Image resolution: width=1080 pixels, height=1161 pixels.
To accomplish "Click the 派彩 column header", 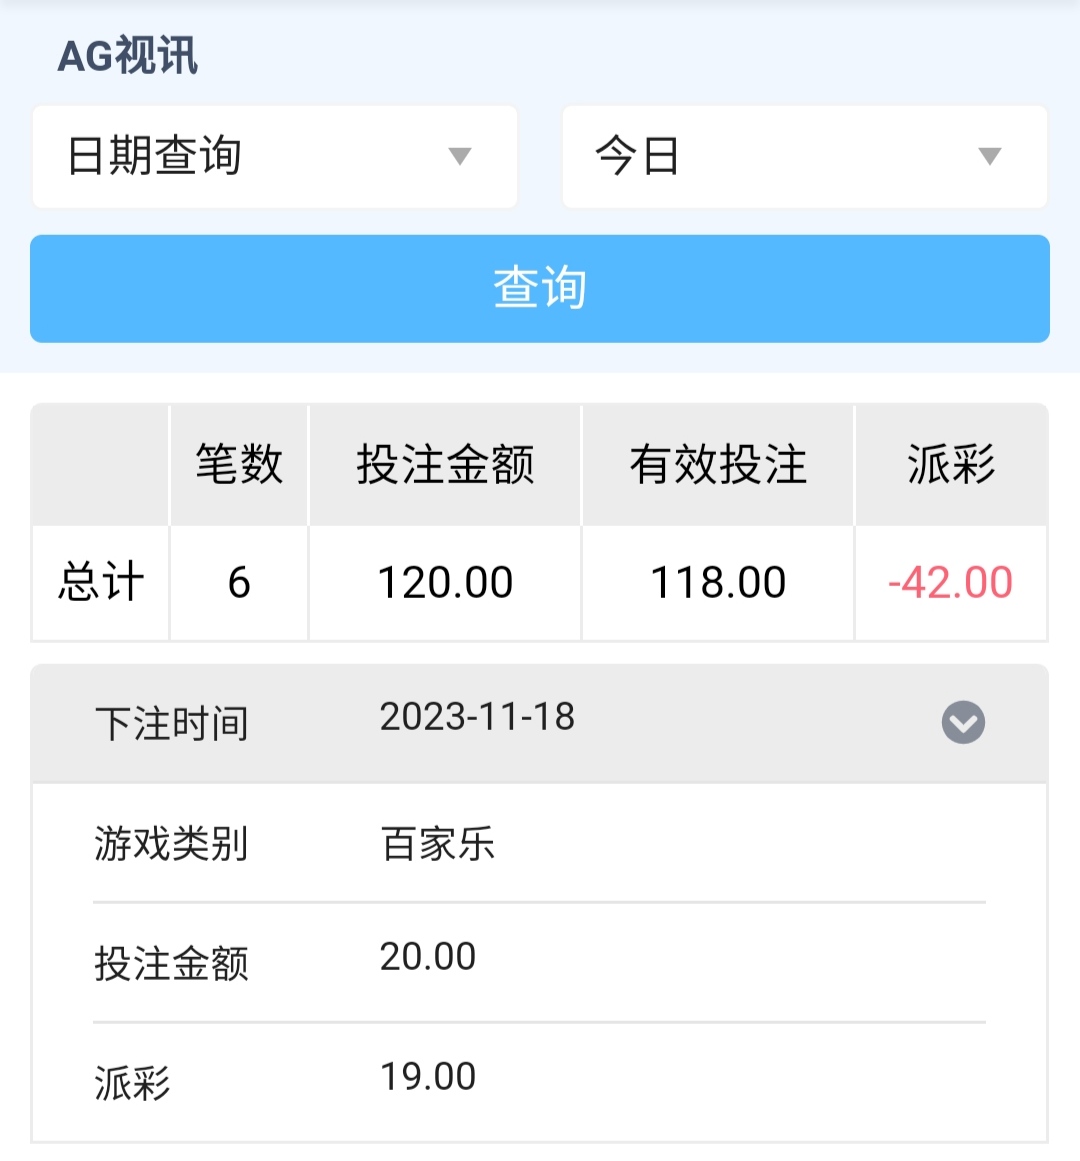I will click(951, 465).
